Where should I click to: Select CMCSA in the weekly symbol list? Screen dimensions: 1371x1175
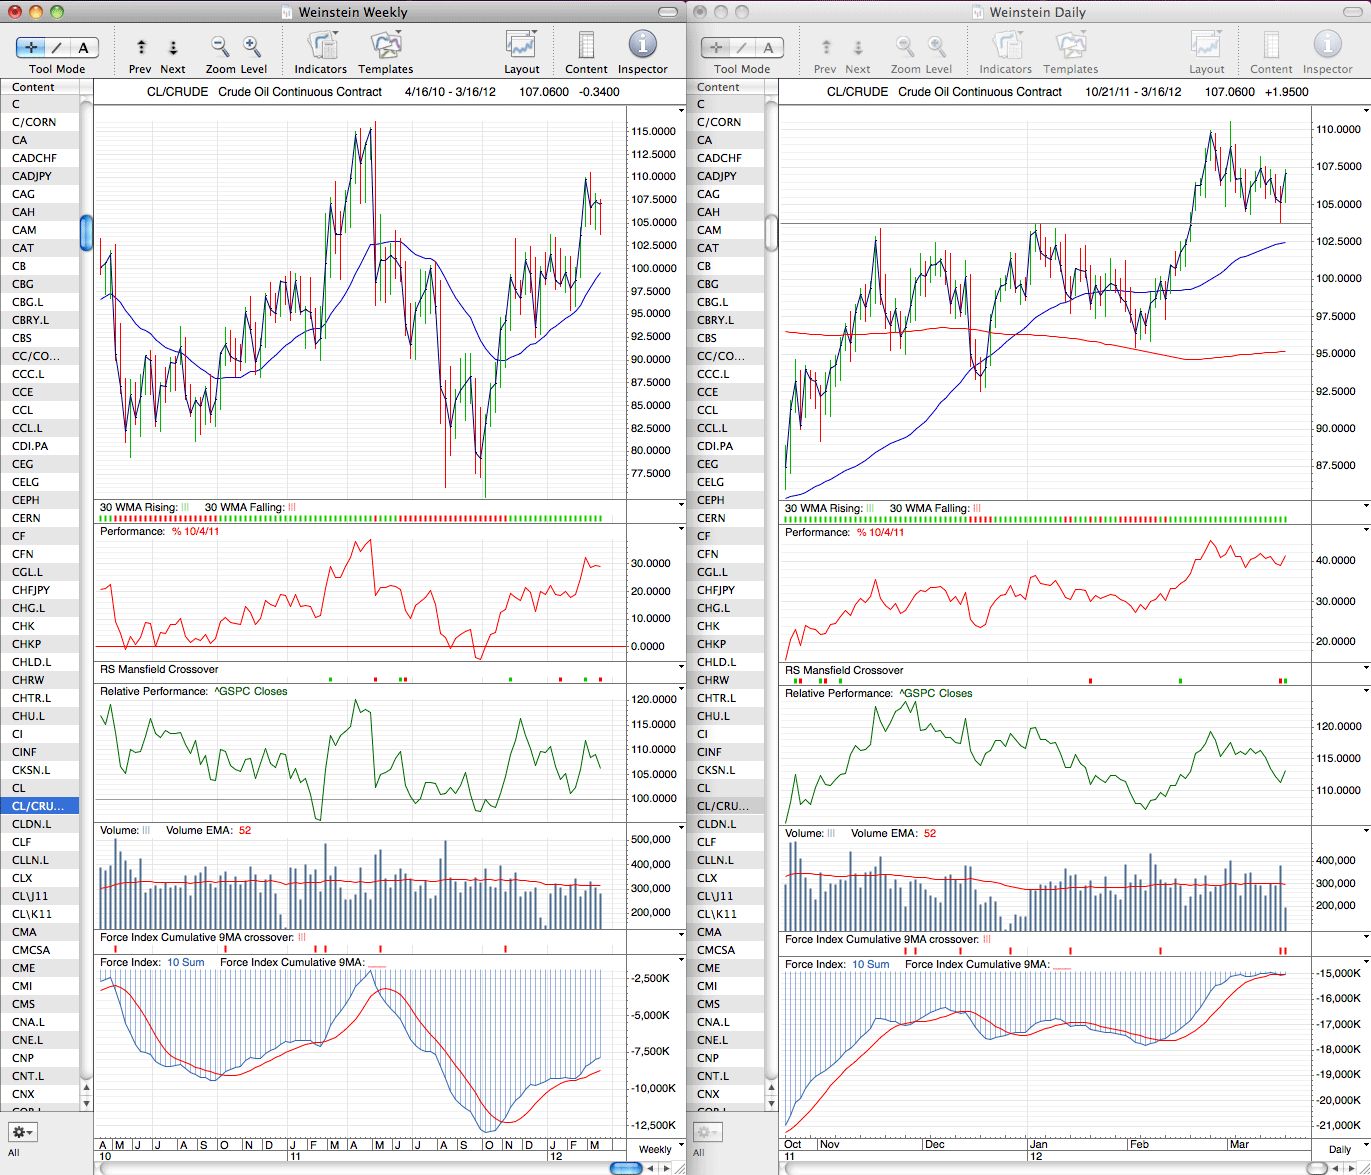tap(40, 950)
